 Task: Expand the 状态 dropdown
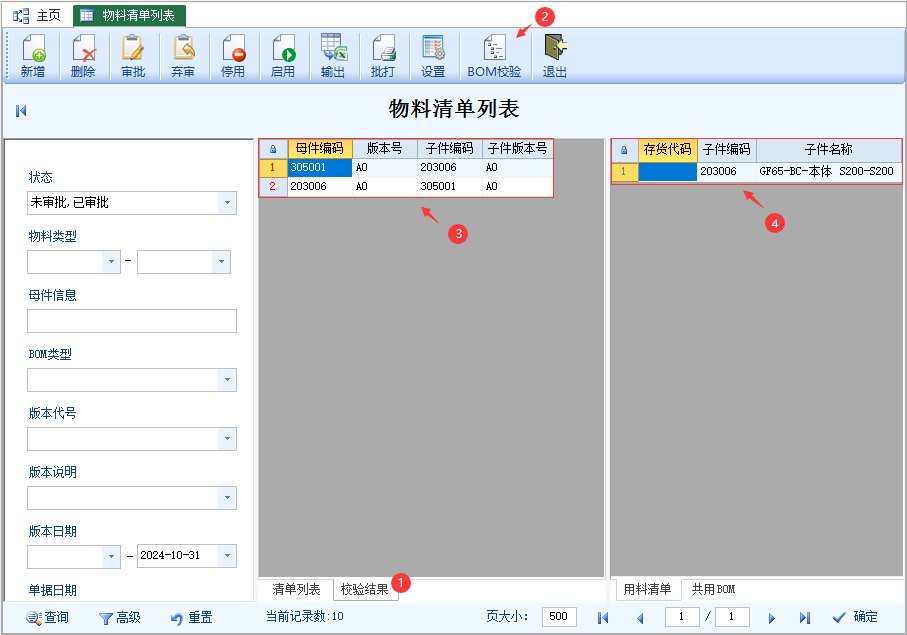tap(227, 202)
